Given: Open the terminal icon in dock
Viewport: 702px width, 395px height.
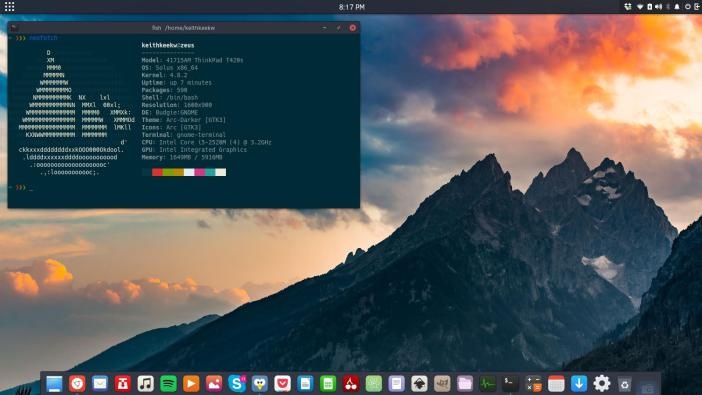Looking at the screenshot, I should (510, 384).
